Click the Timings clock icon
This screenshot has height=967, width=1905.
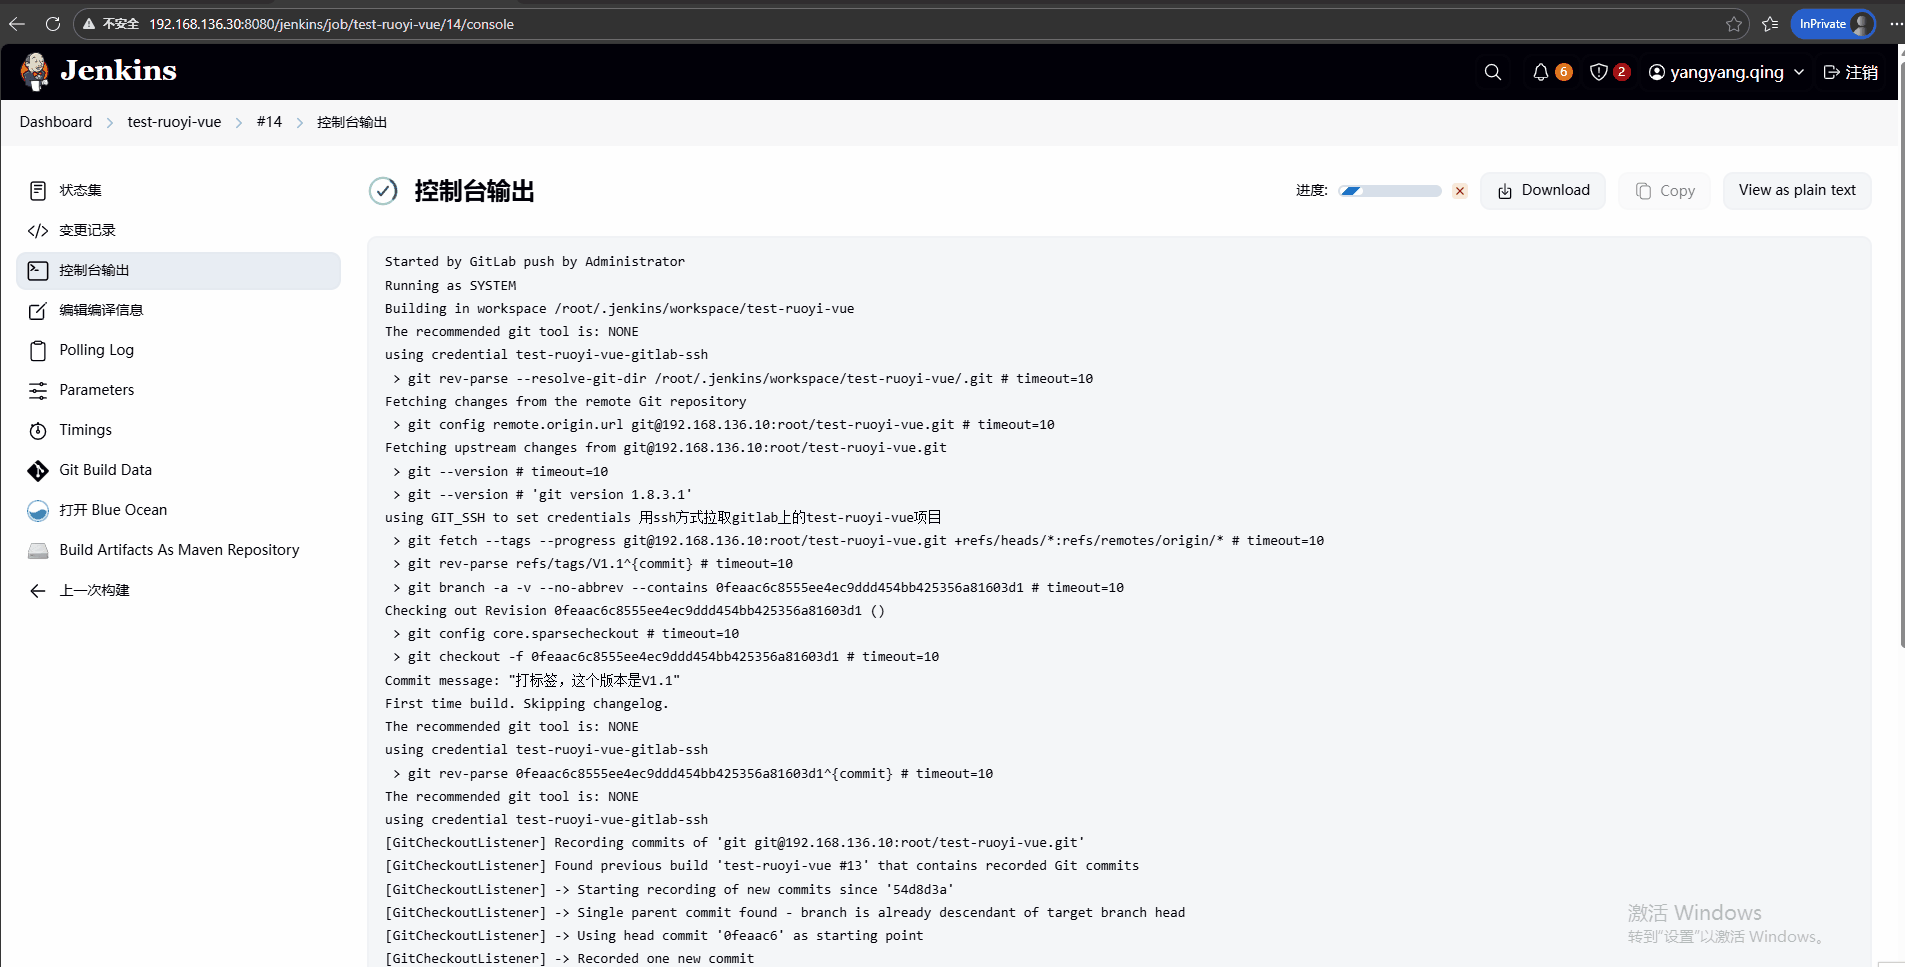click(38, 431)
